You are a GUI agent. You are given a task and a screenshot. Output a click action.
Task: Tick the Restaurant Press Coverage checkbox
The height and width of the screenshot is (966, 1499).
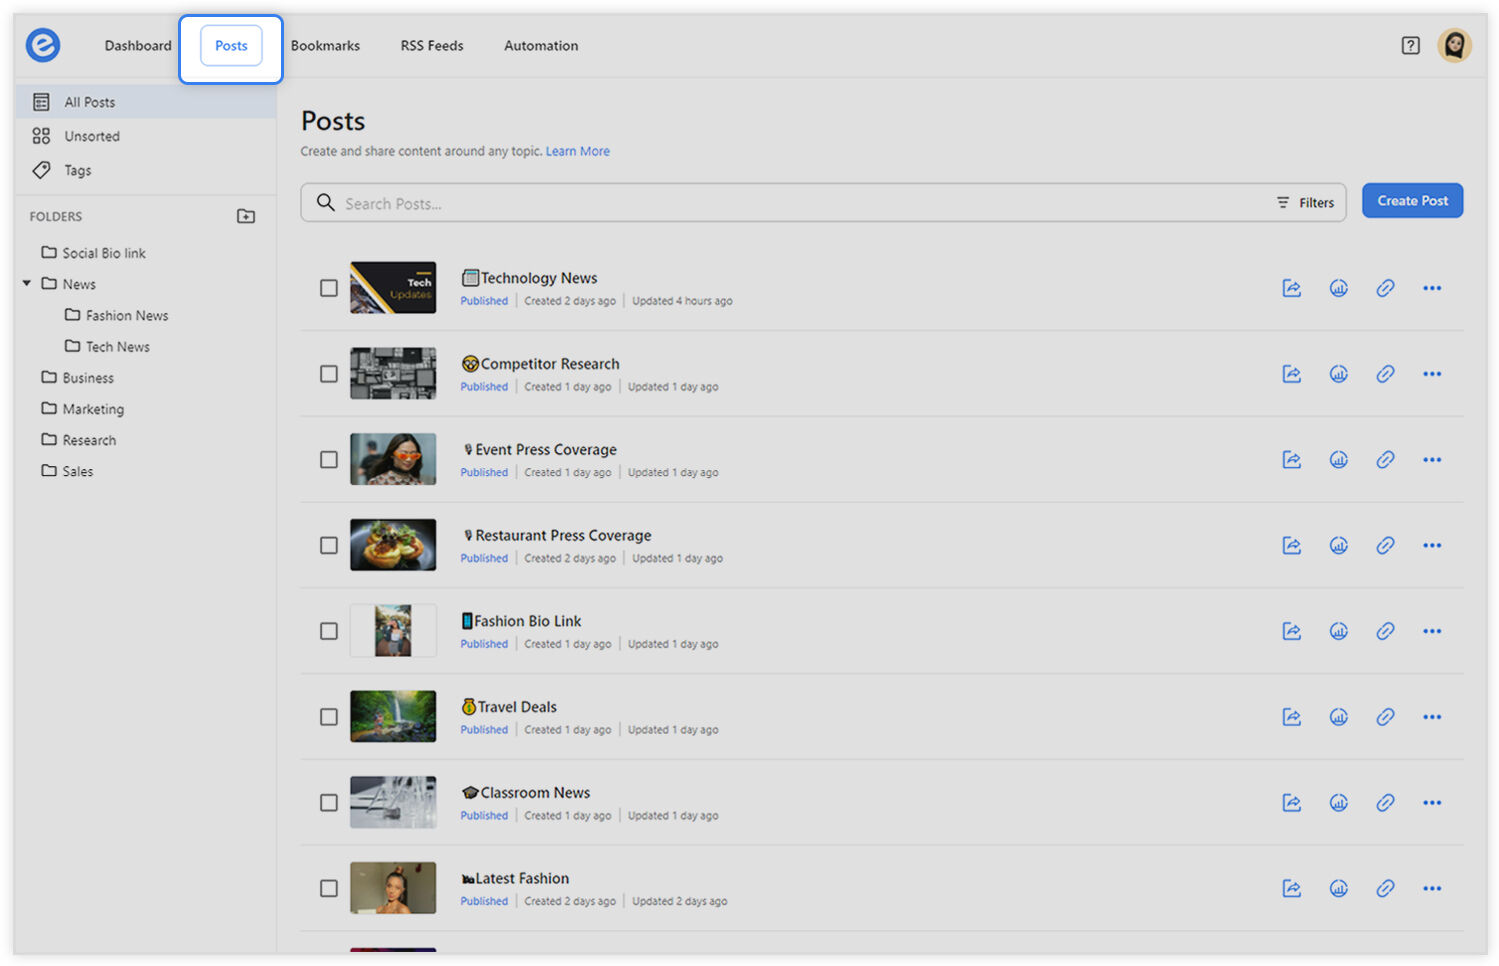click(328, 546)
